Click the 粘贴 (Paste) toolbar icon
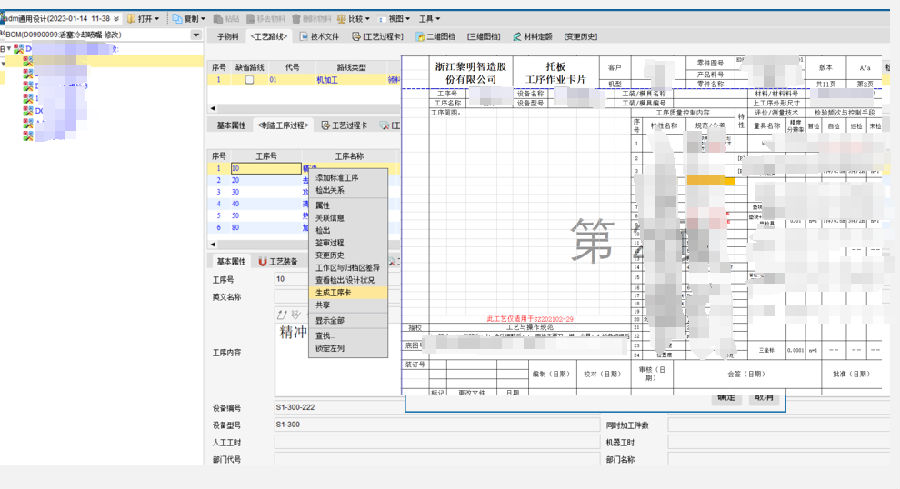Viewport: 900px width, 489px height. (x=219, y=19)
